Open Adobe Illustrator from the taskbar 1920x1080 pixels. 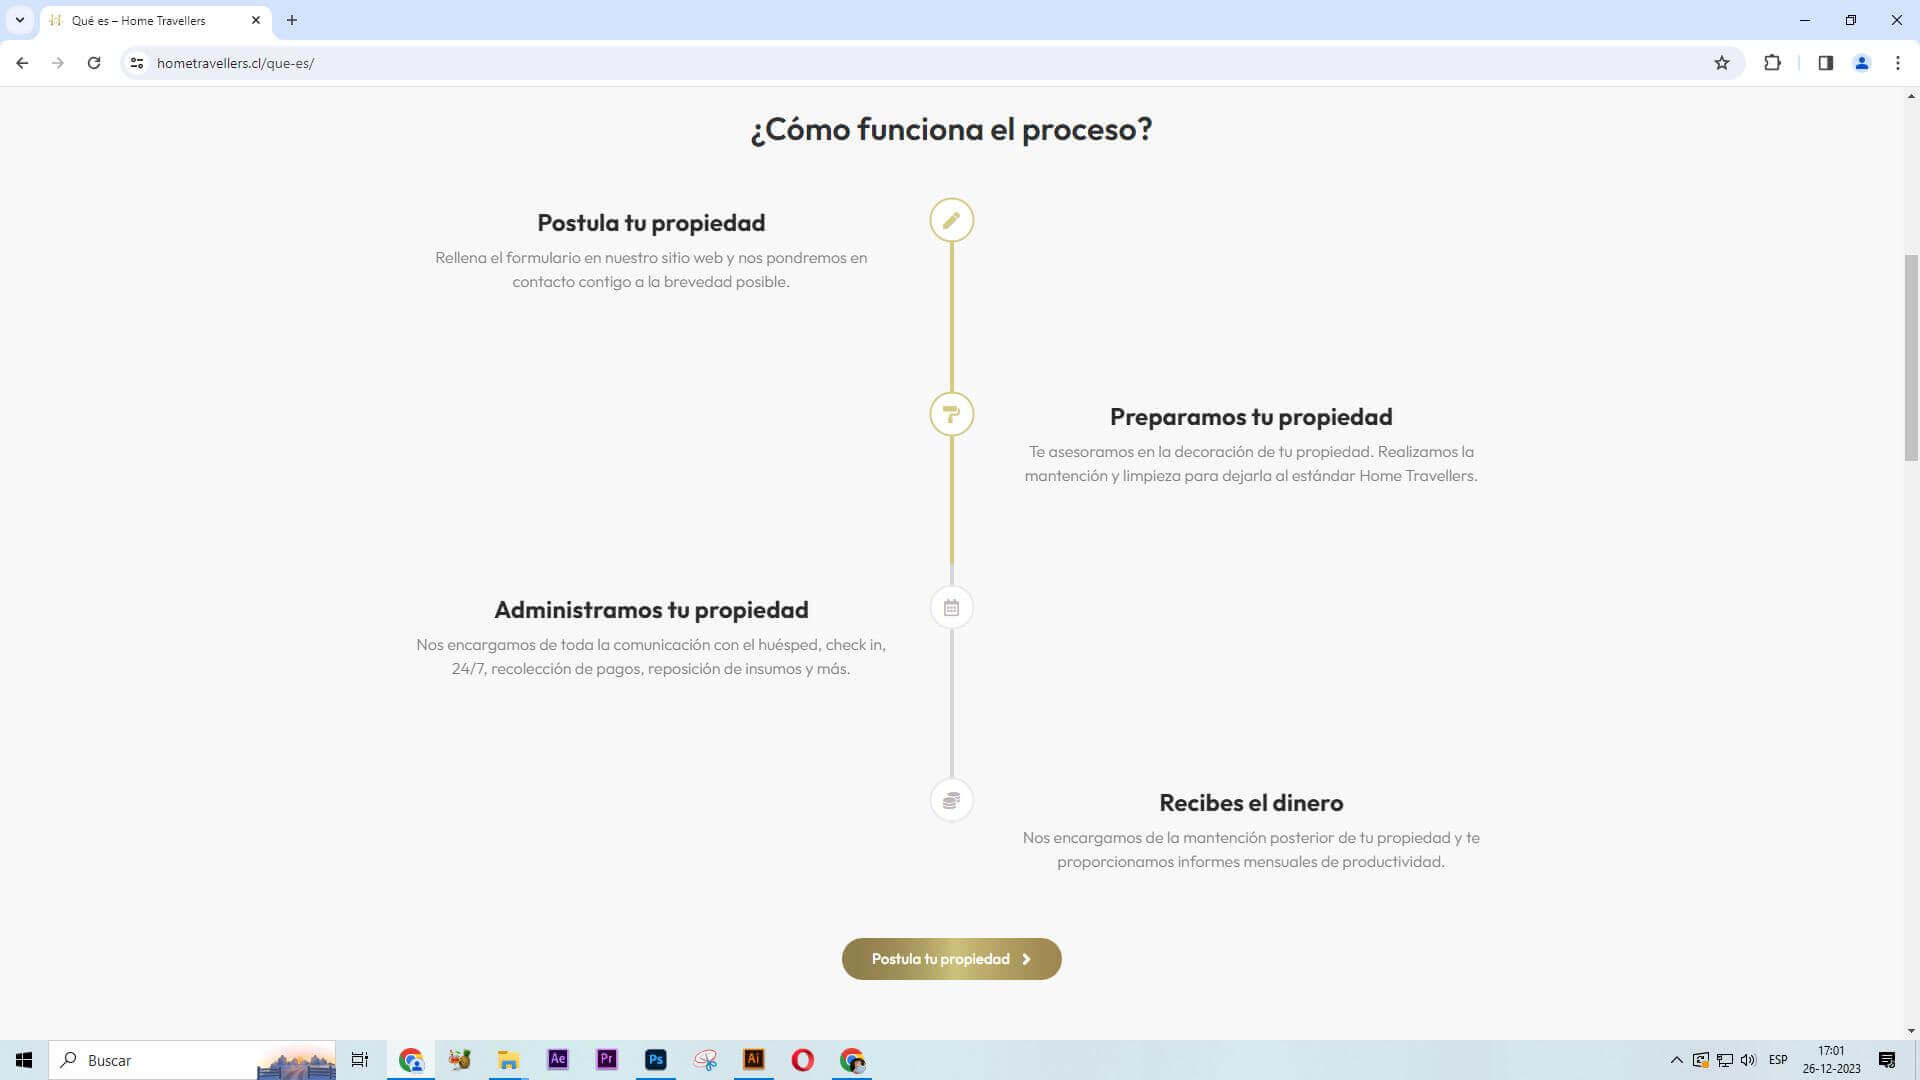tap(753, 1059)
